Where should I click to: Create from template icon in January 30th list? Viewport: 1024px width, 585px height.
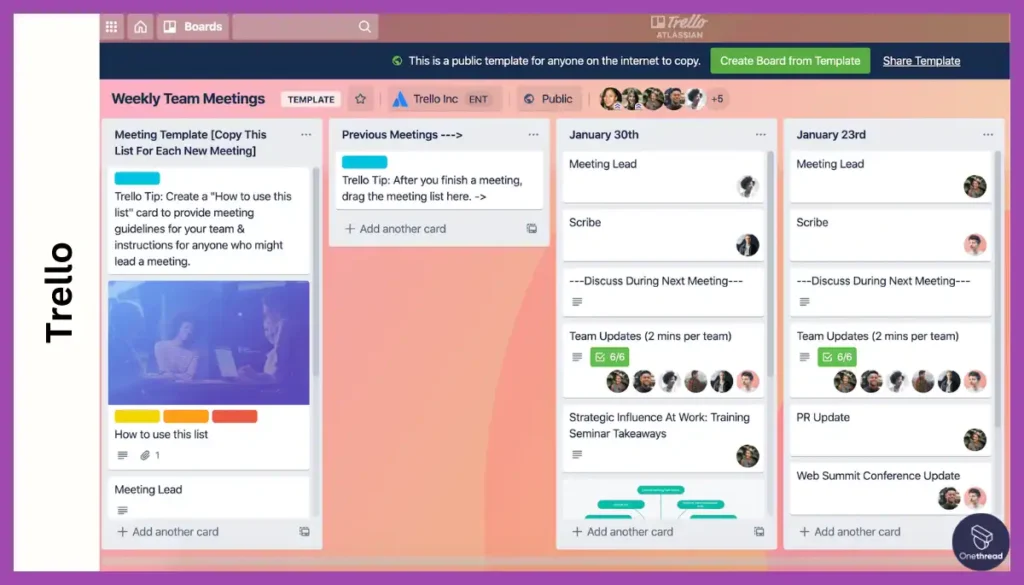(759, 531)
